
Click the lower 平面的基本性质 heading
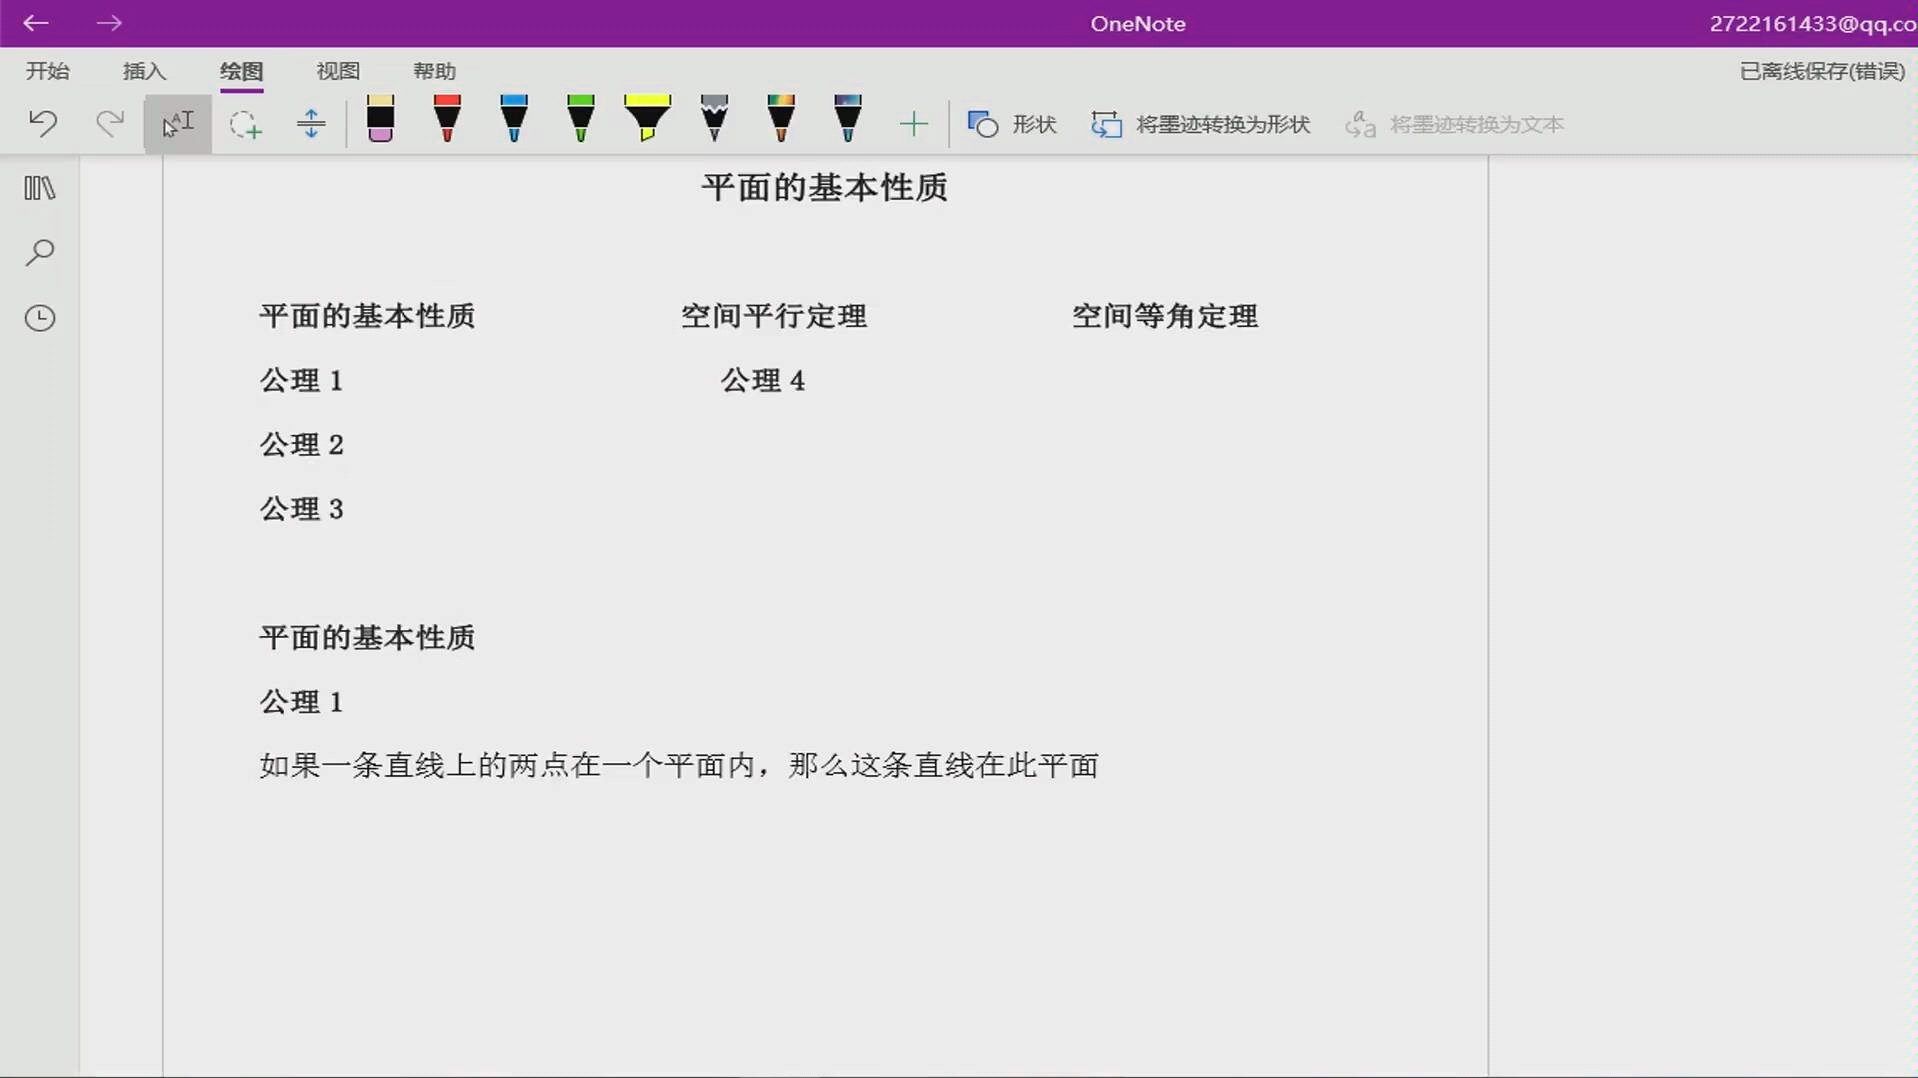click(x=367, y=638)
